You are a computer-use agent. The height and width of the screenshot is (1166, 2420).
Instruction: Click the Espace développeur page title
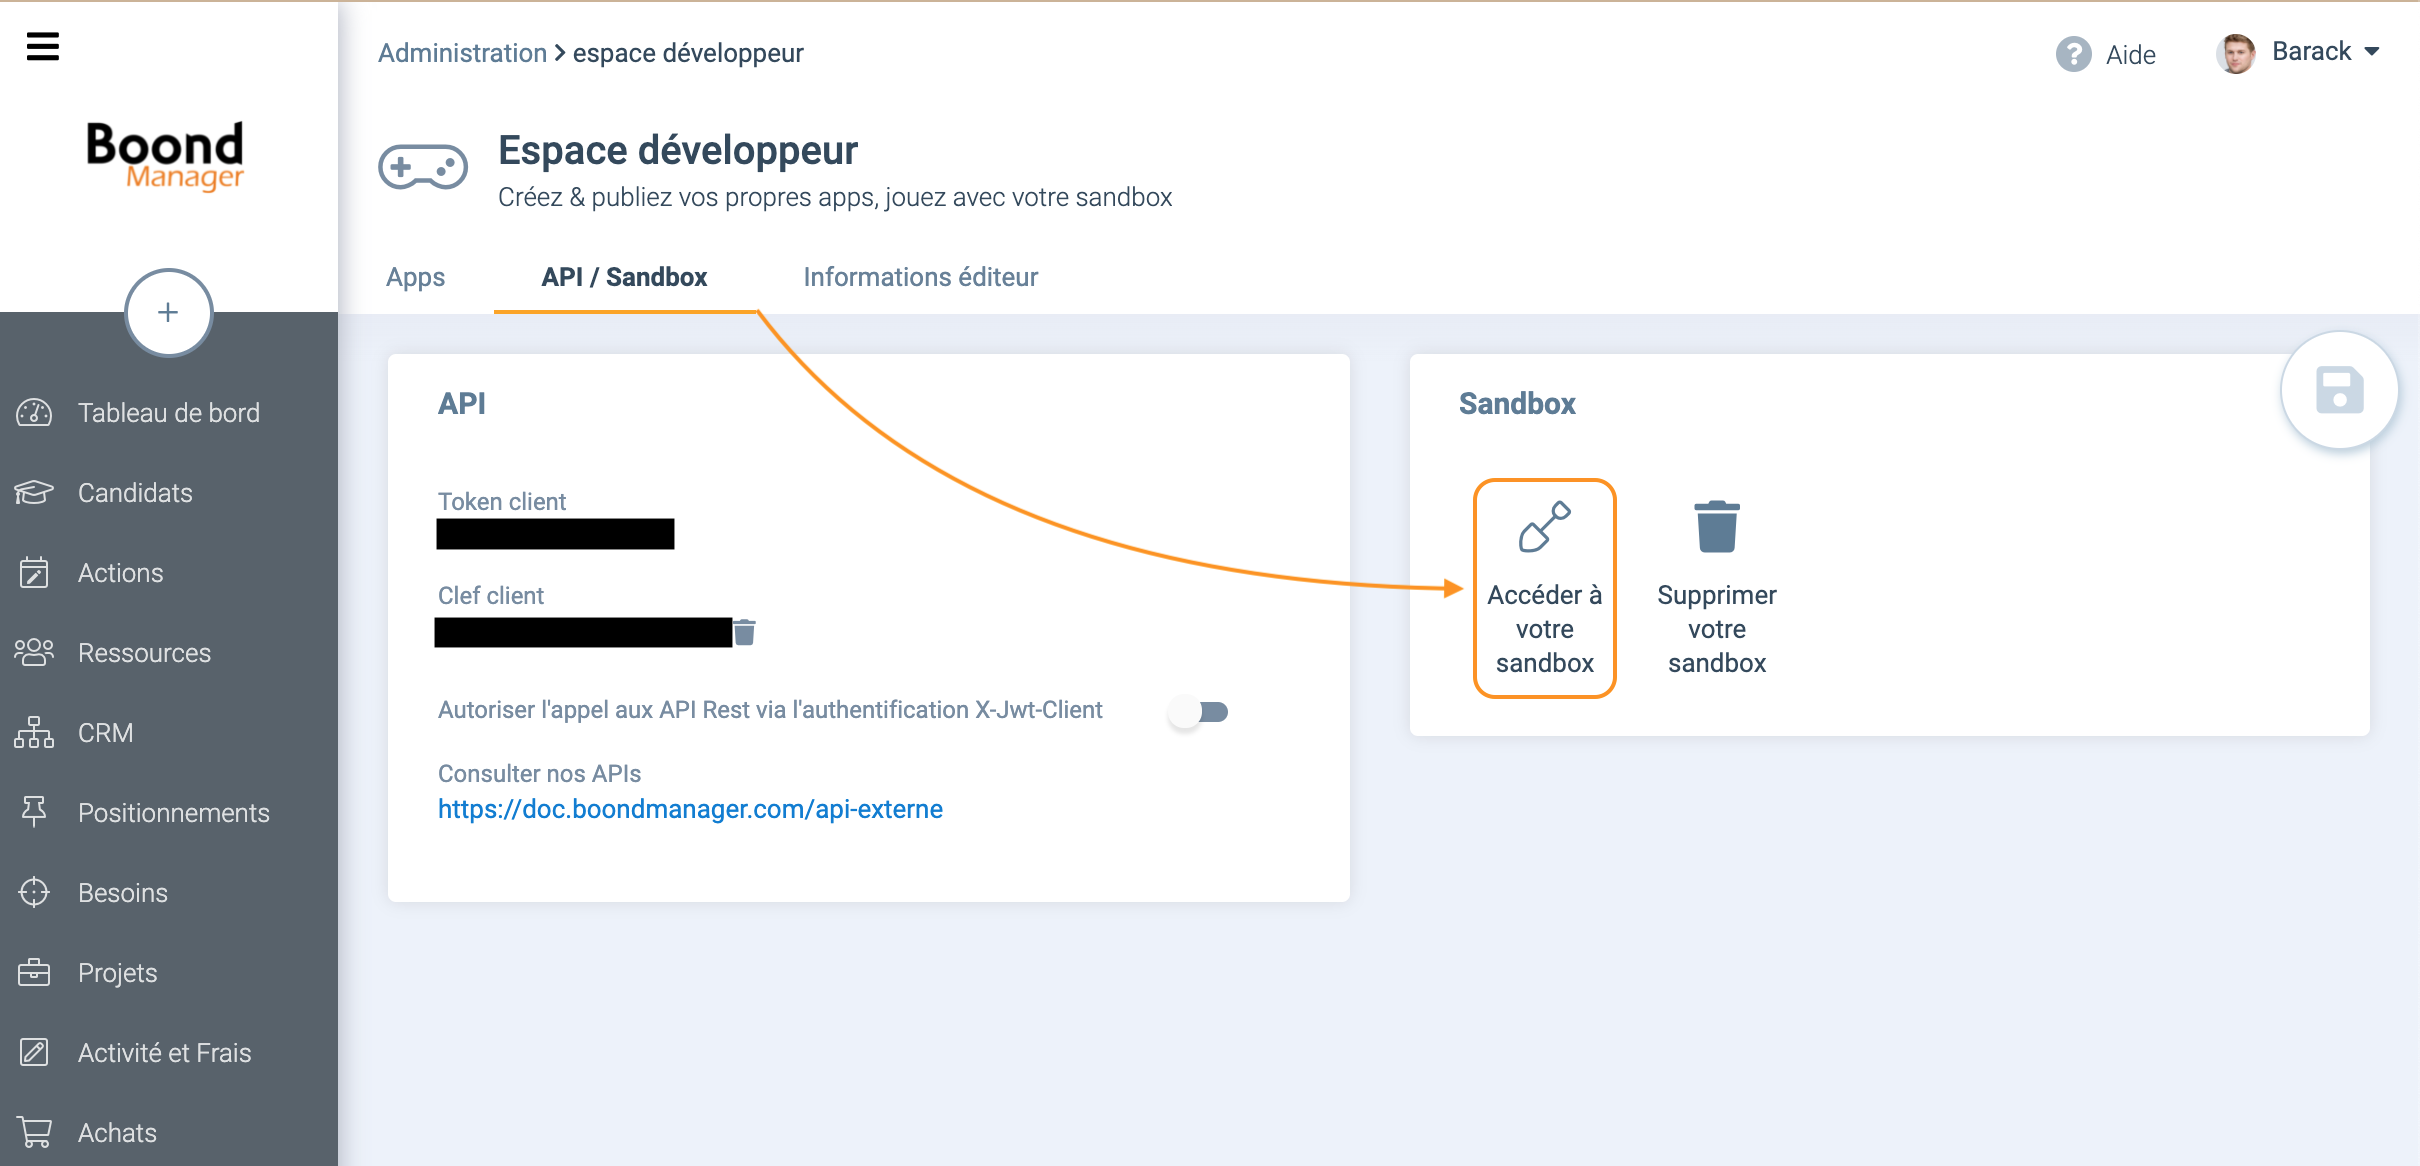point(678,150)
